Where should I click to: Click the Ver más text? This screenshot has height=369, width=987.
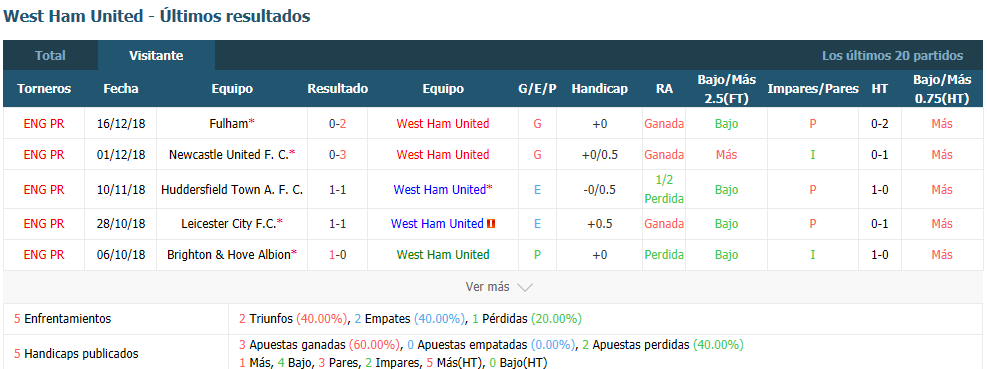click(487, 287)
